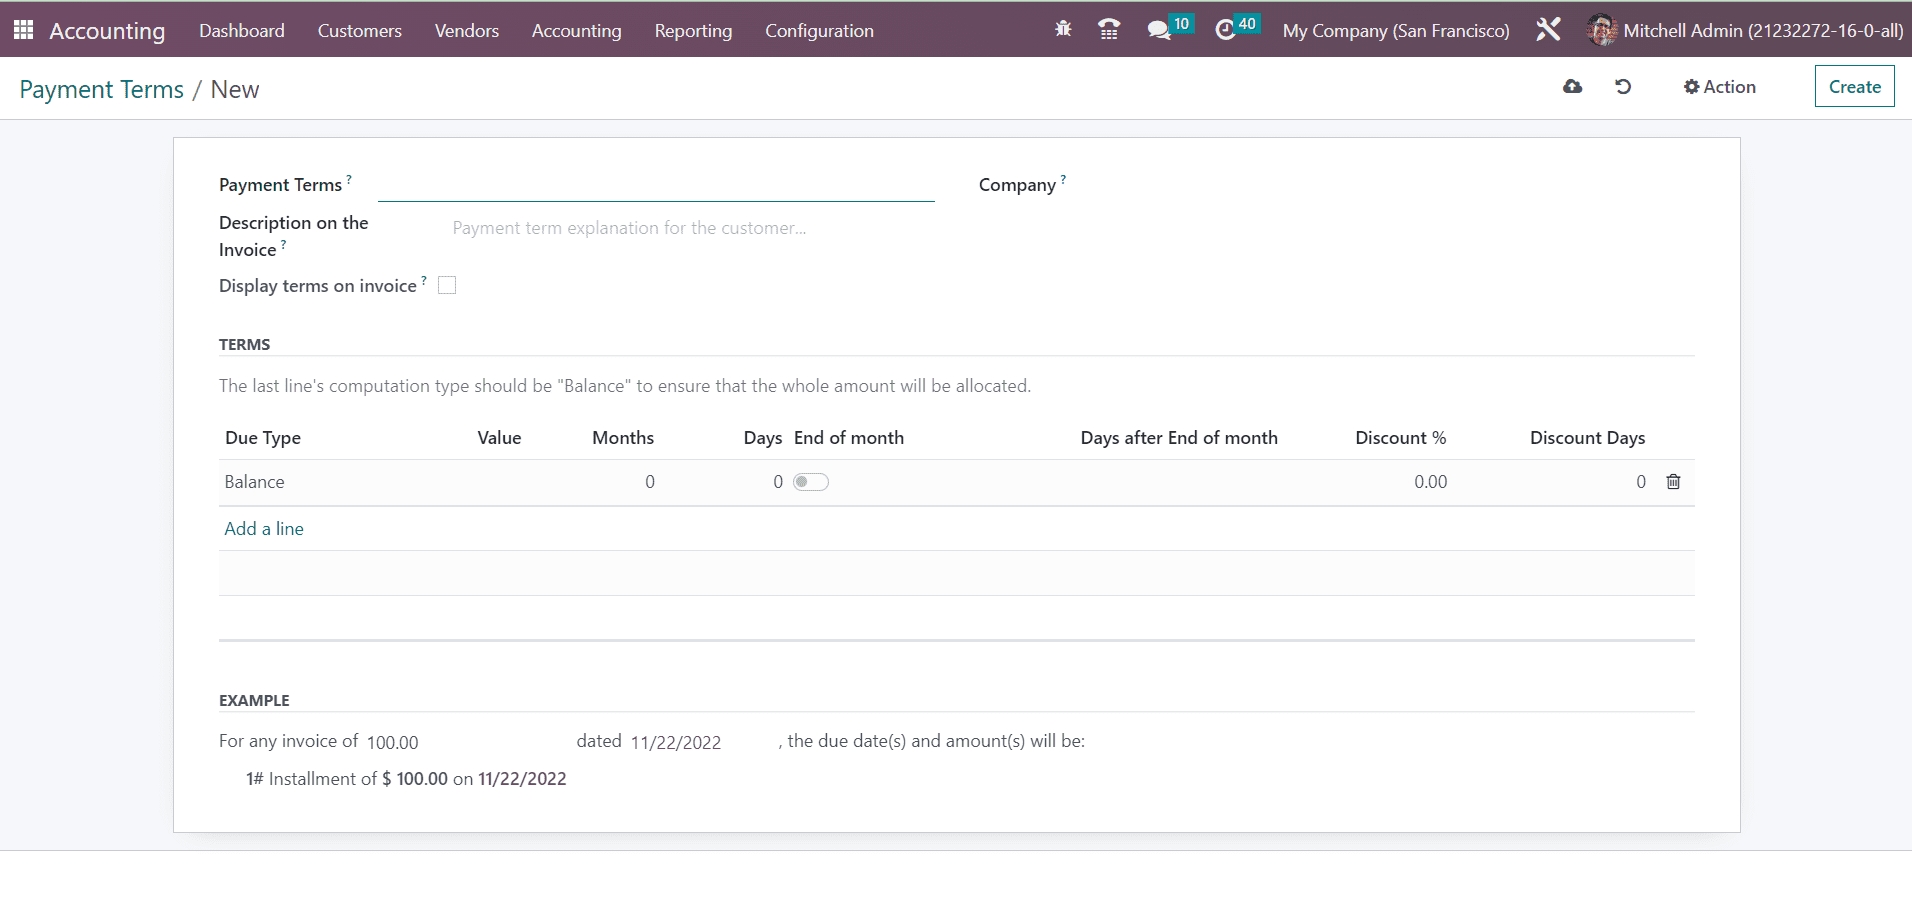This screenshot has width=1912, height=901.
Task: Toggle End of month switch
Action: coord(811,482)
